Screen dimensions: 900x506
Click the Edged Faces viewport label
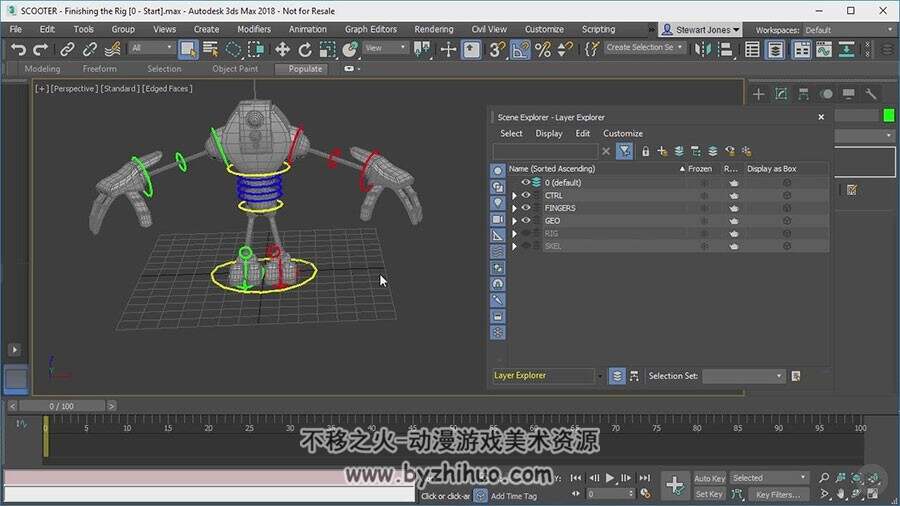click(168, 88)
